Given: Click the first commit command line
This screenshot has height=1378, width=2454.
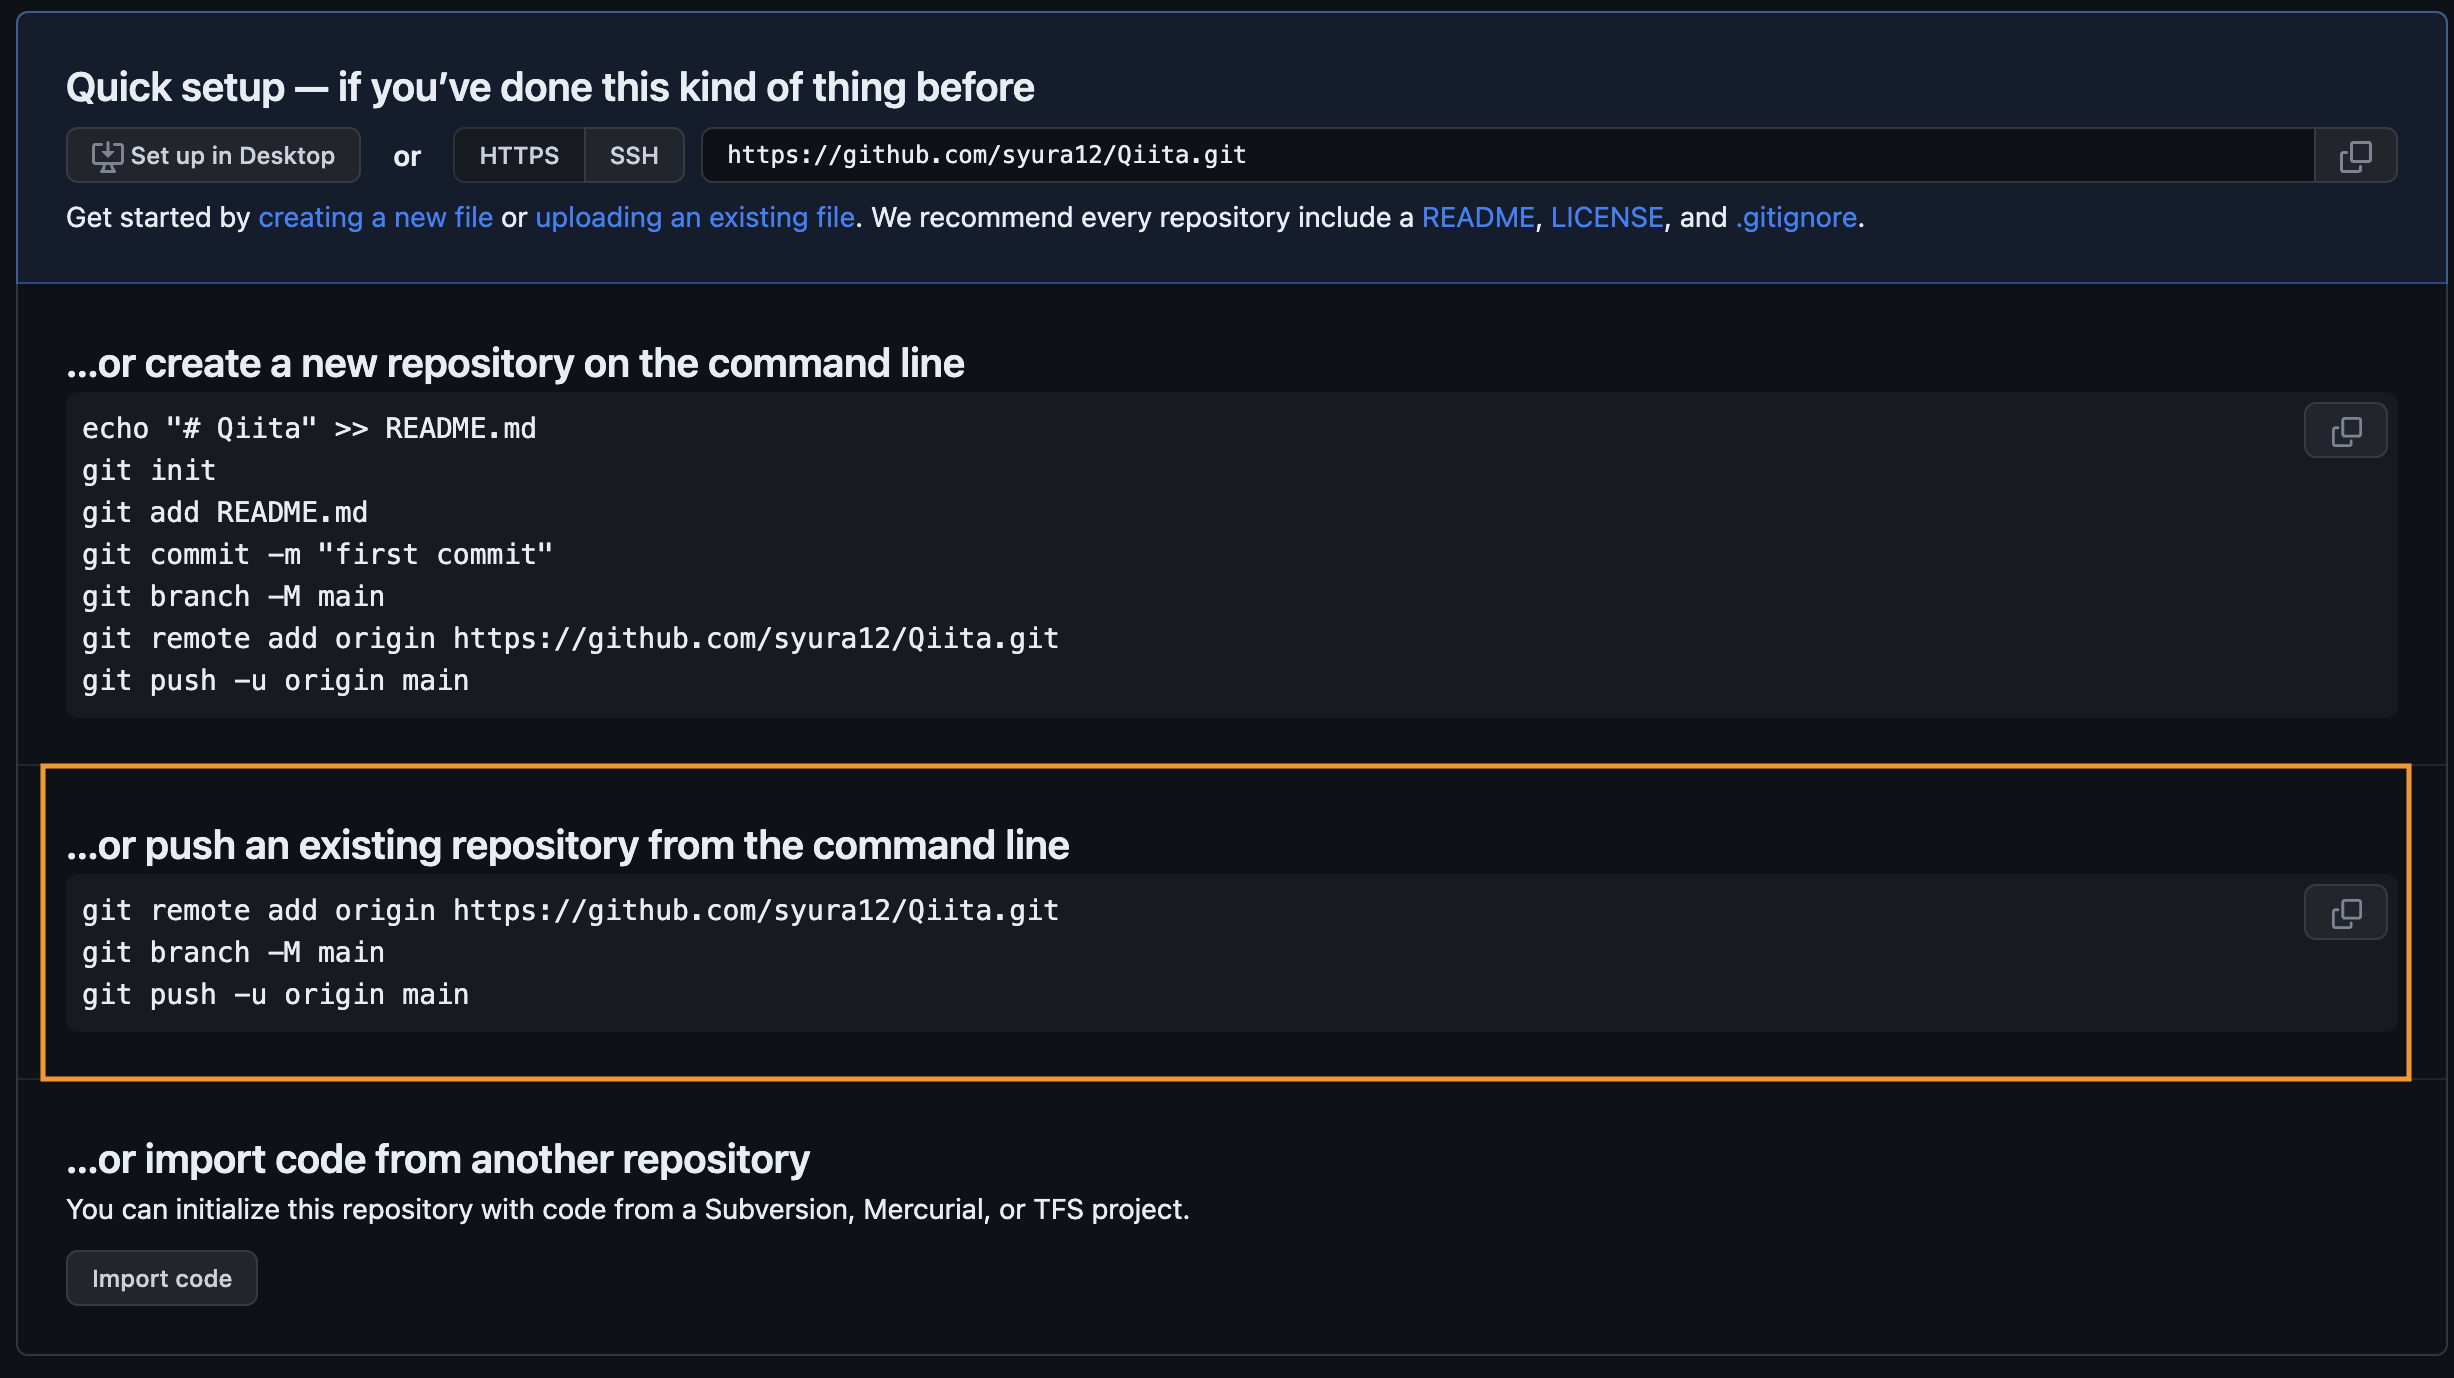Looking at the screenshot, I should click(x=317, y=554).
